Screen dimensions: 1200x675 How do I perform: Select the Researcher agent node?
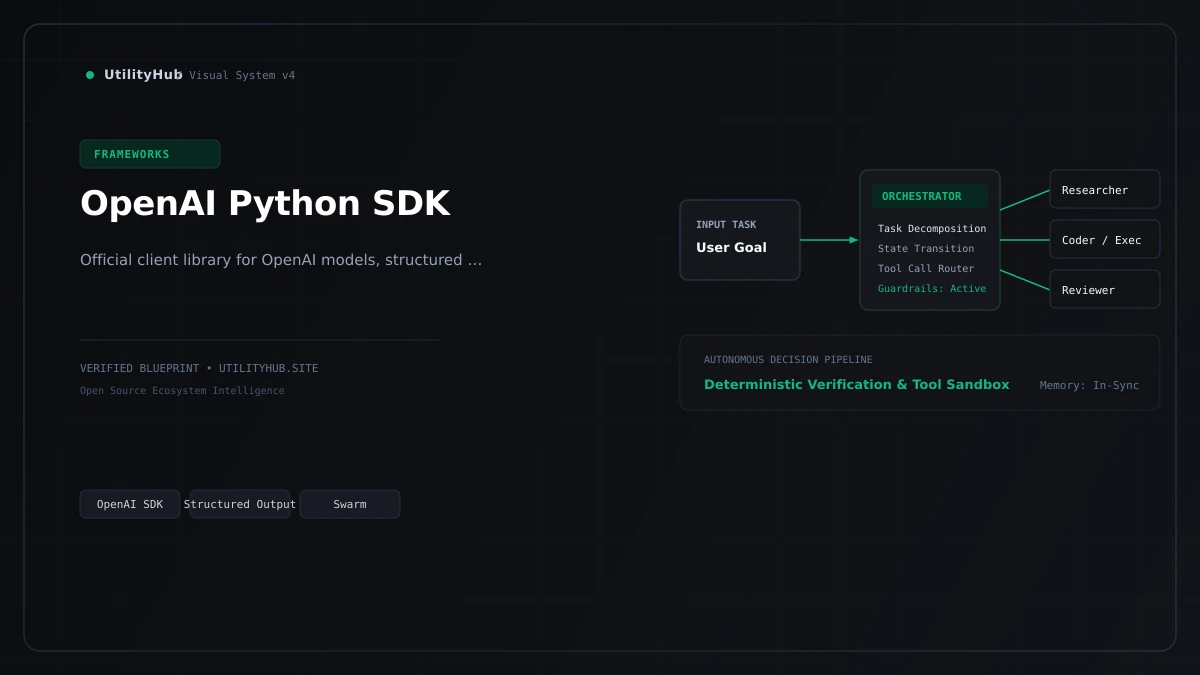1105,189
